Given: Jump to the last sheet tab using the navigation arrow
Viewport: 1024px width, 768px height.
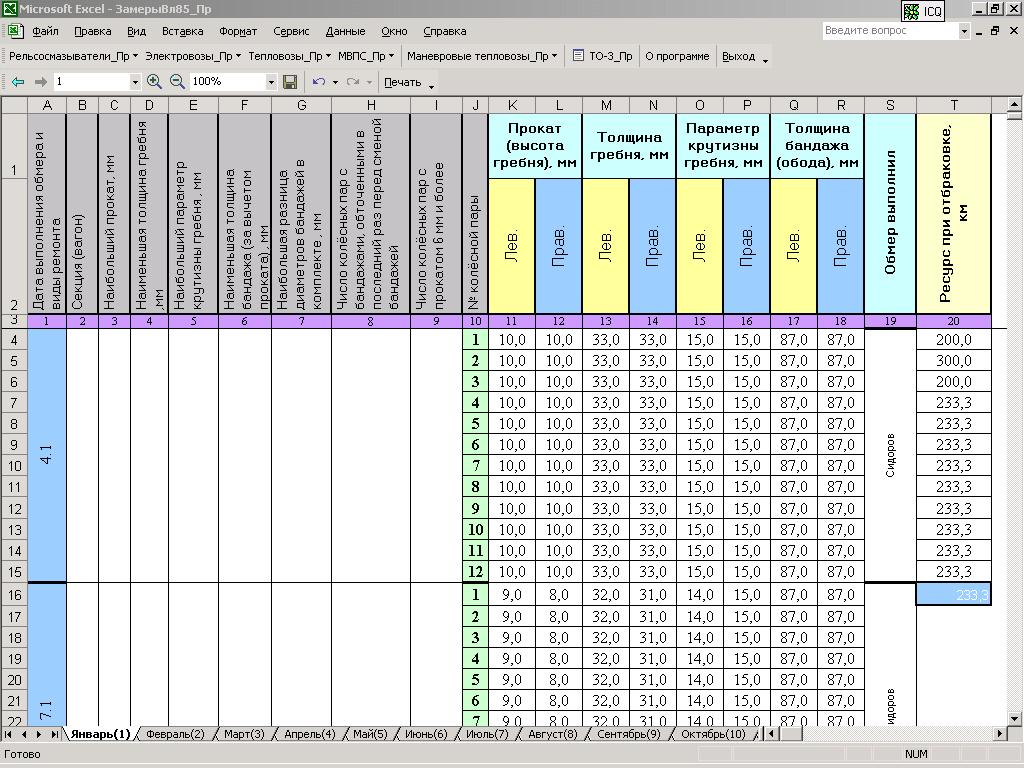Looking at the screenshot, I should pos(54,734).
